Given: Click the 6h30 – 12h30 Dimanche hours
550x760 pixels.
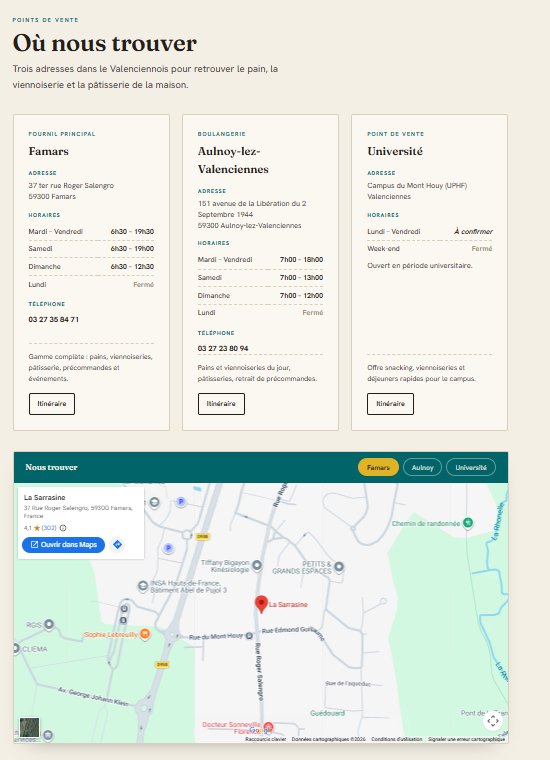Looking at the screenshot, I should [x=132, y=267].
